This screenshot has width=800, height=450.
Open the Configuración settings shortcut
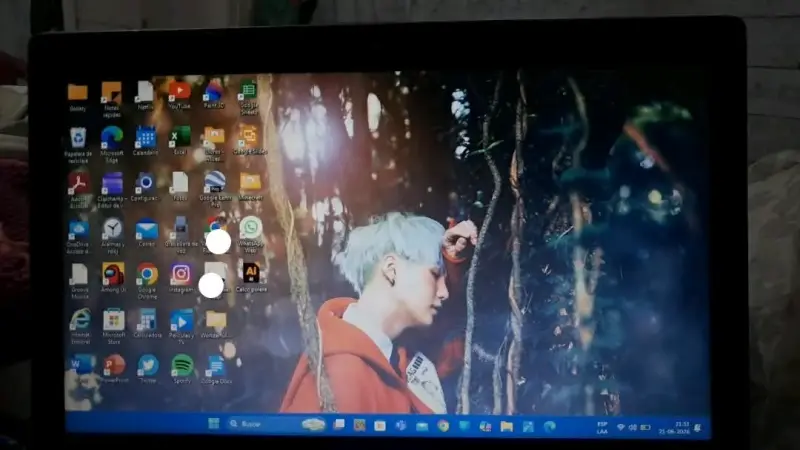[x=145, y=187]
